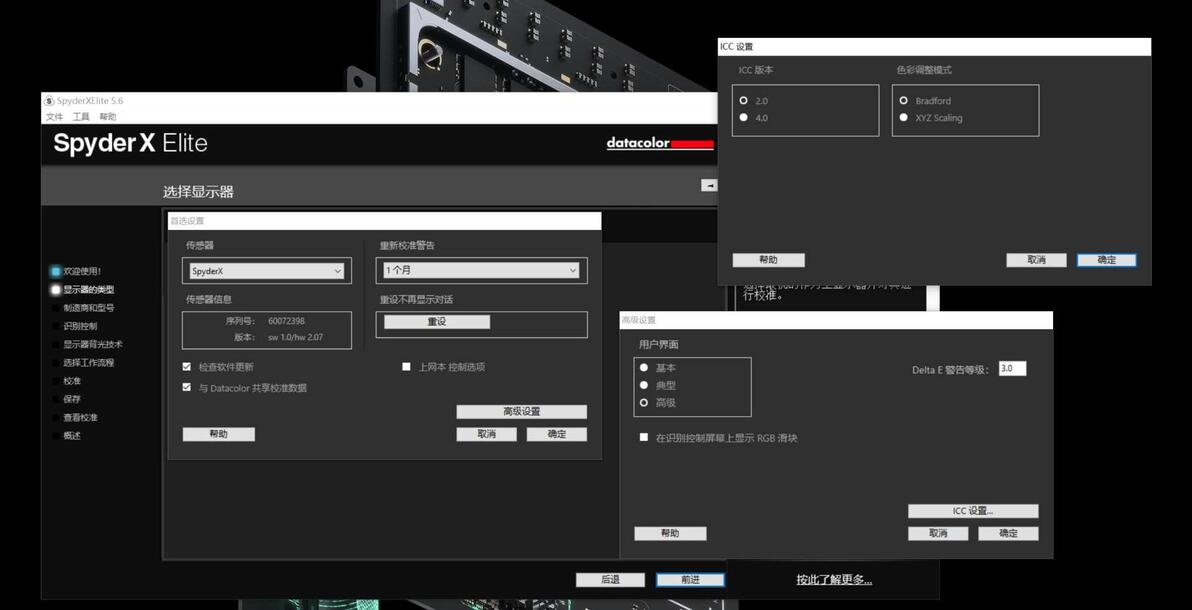This screenshot has height=610, width=1192.
Task: Click the datacolor logo in the header
Action: coord(660,143)
